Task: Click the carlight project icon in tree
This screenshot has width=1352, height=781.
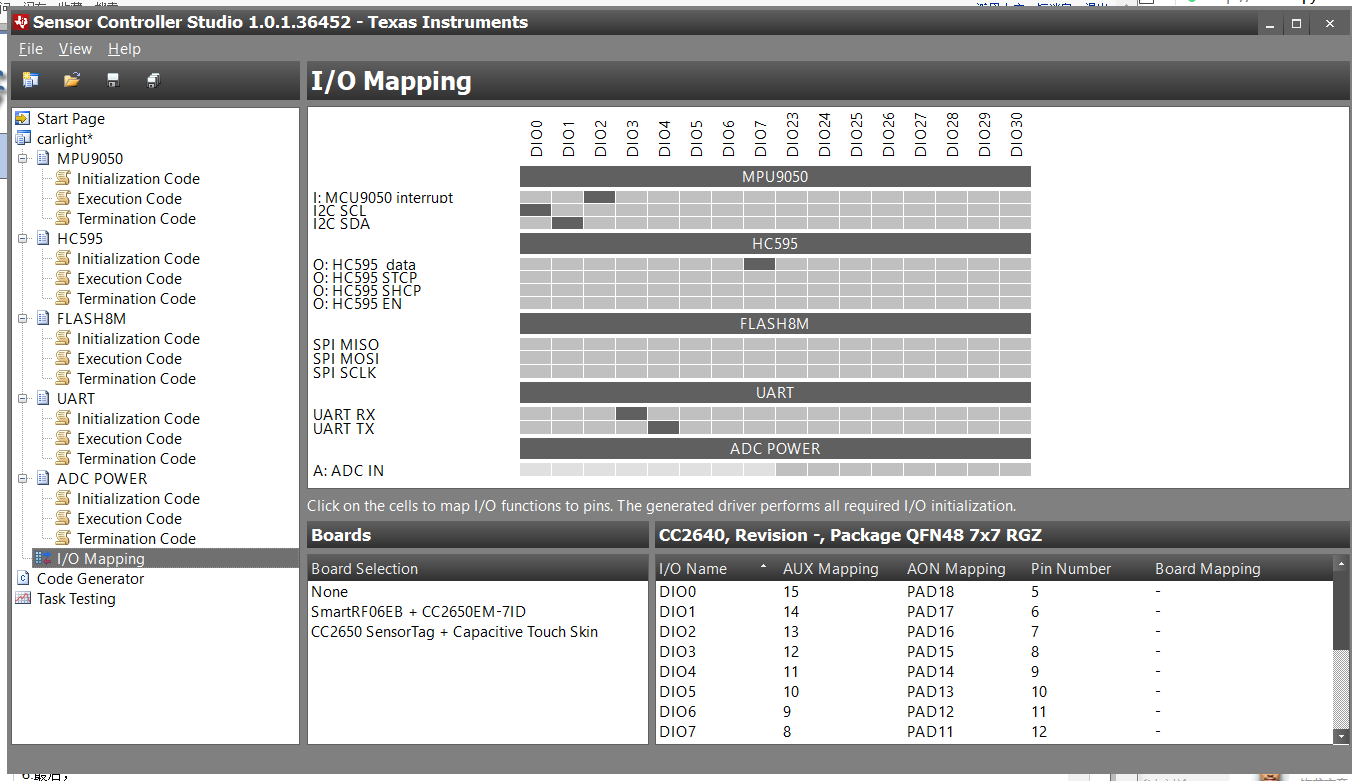Action: (23, 138)
